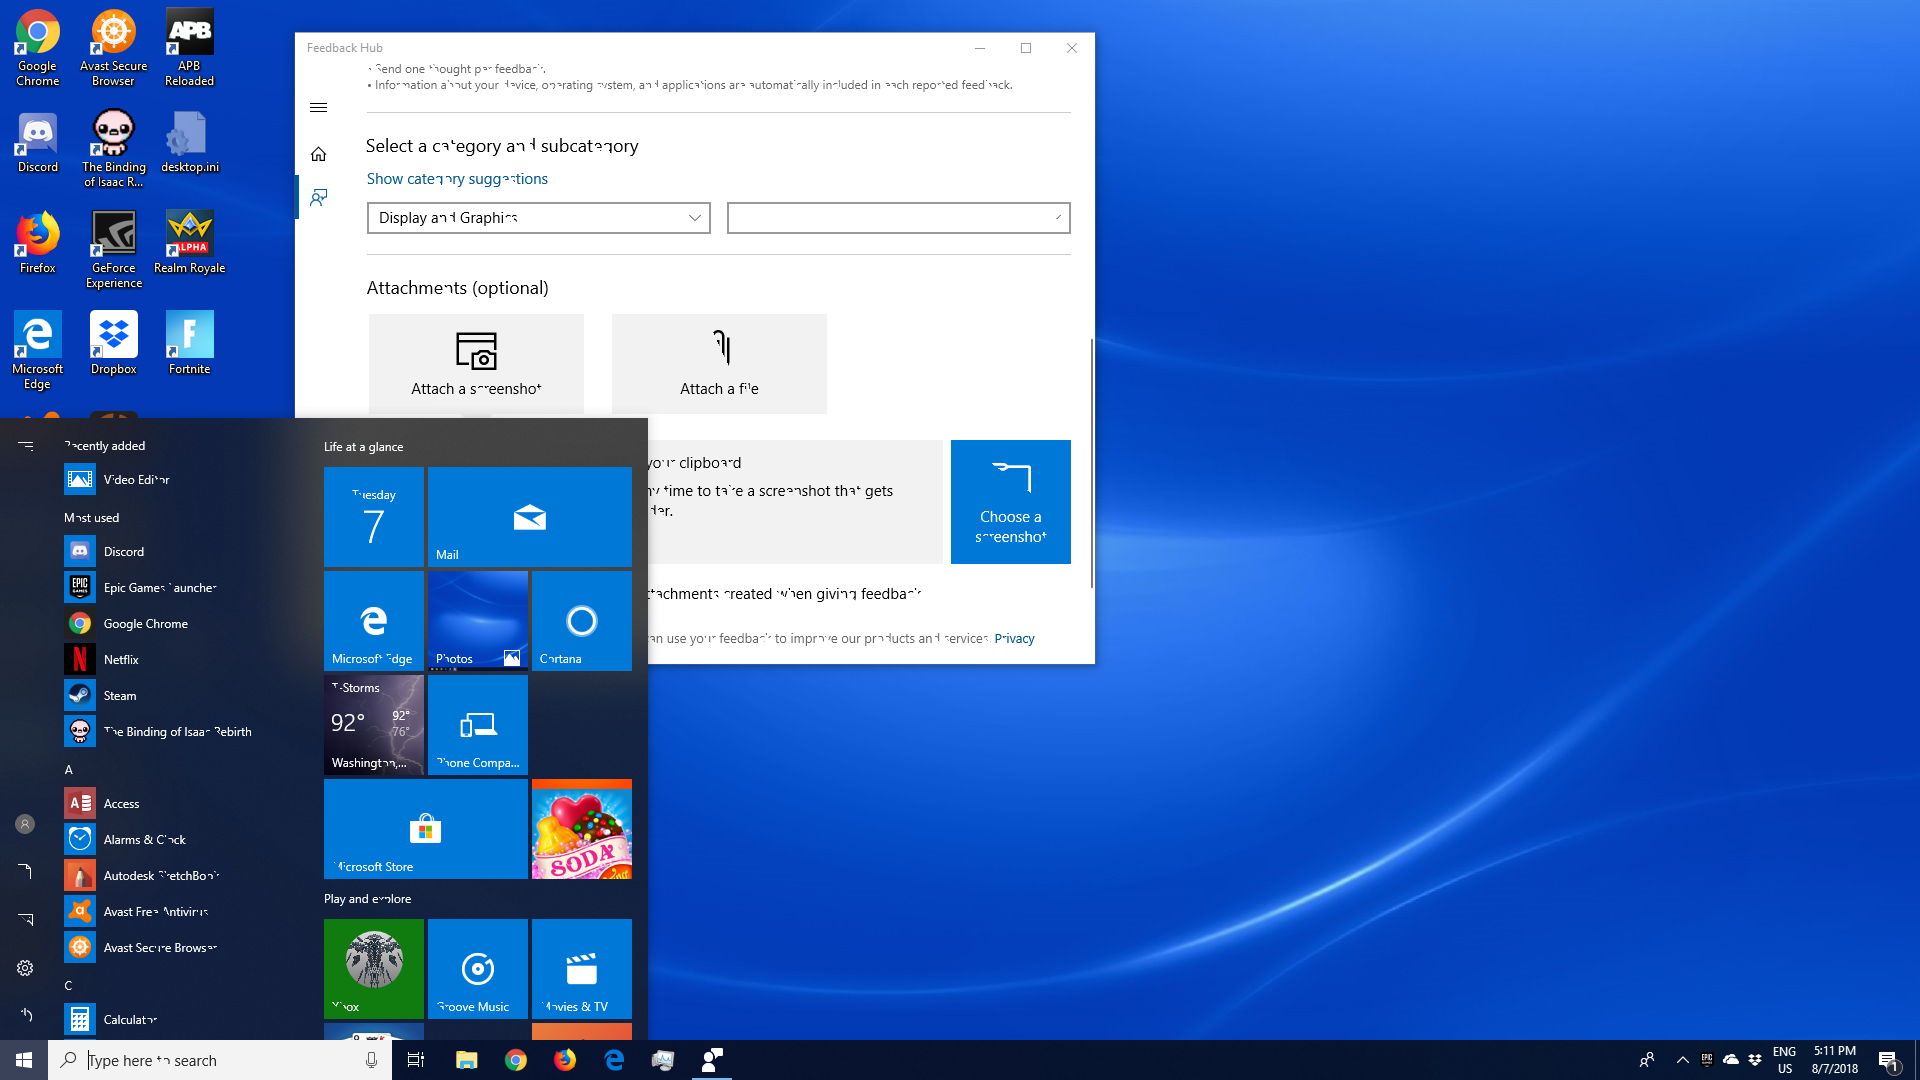Click the Windows Start button

pyautogui.click(x=24, y=1060)
